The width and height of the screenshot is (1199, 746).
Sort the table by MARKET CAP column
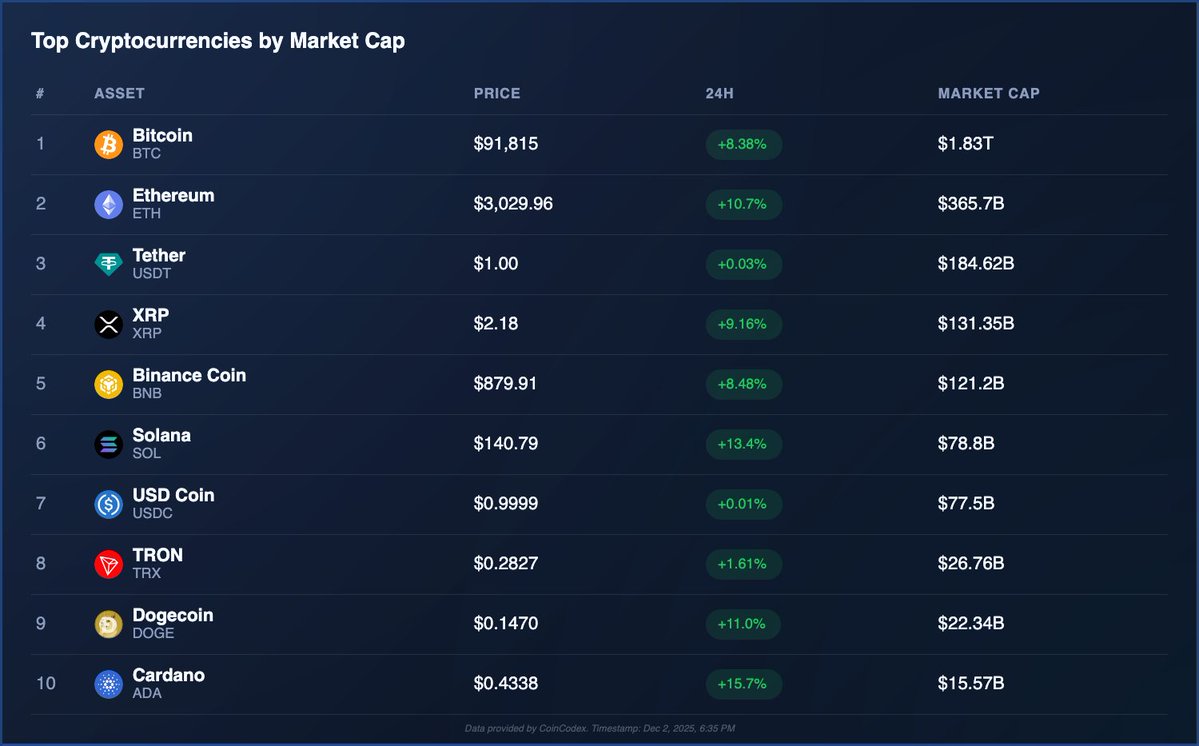coord(989,93)
